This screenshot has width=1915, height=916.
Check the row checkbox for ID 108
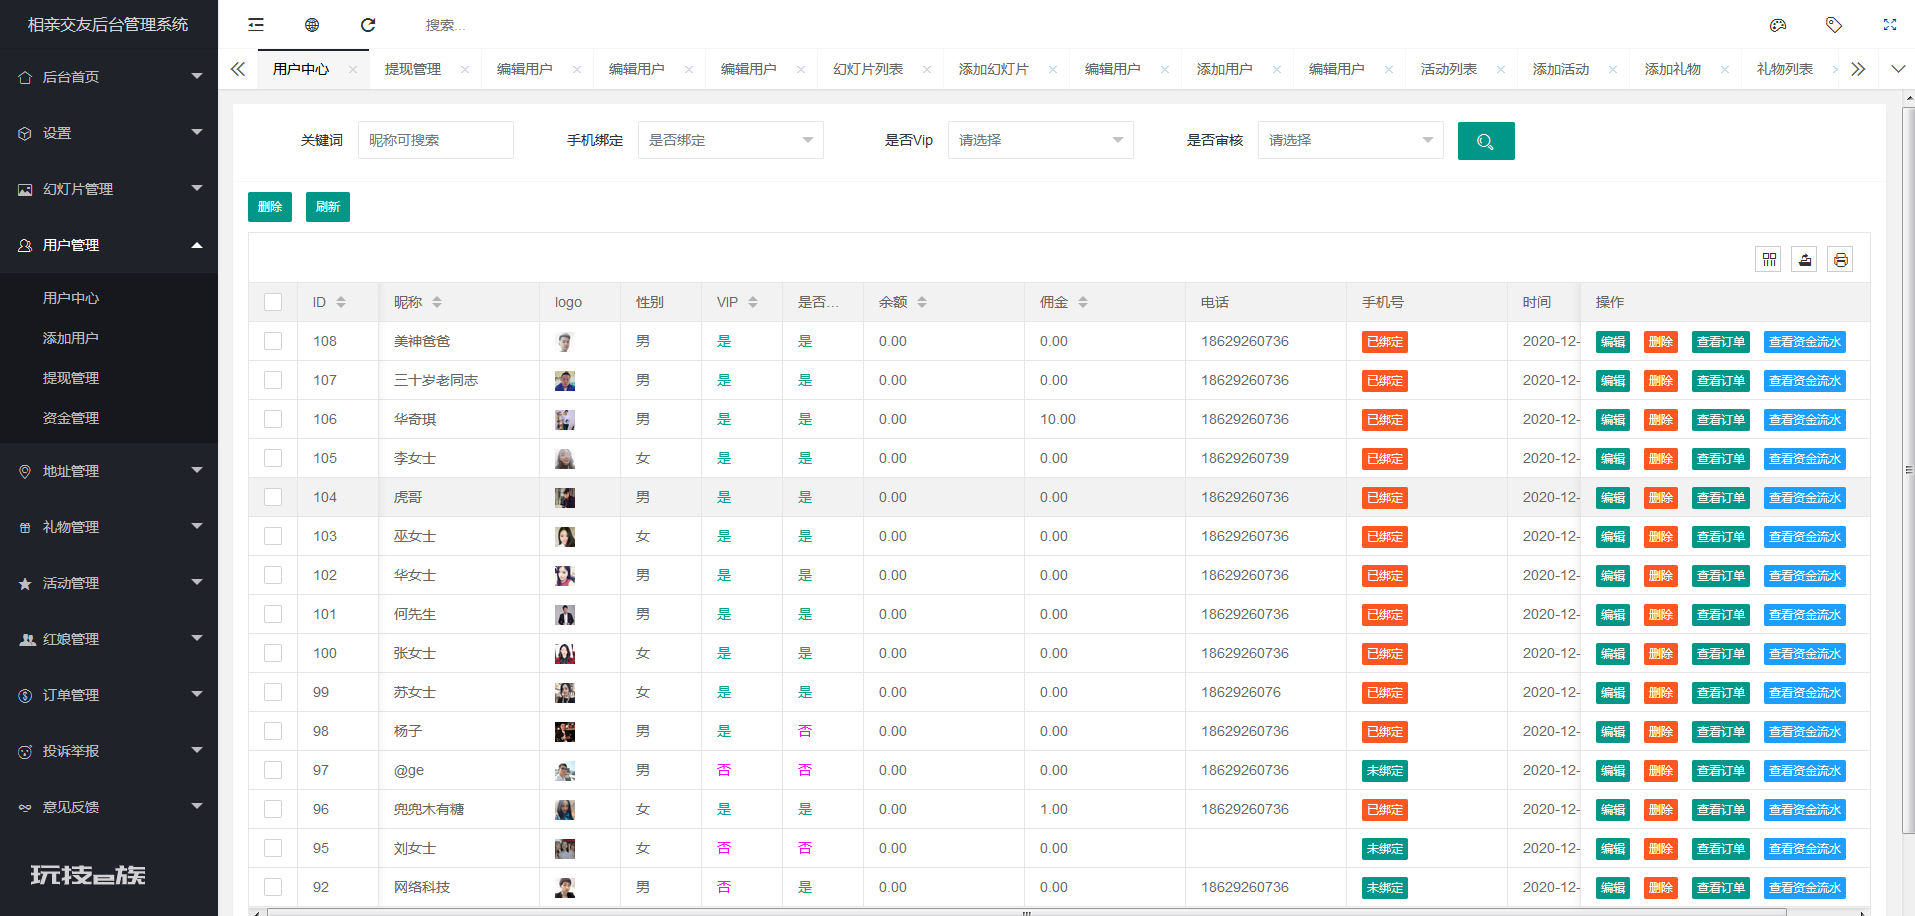point(273,341)
